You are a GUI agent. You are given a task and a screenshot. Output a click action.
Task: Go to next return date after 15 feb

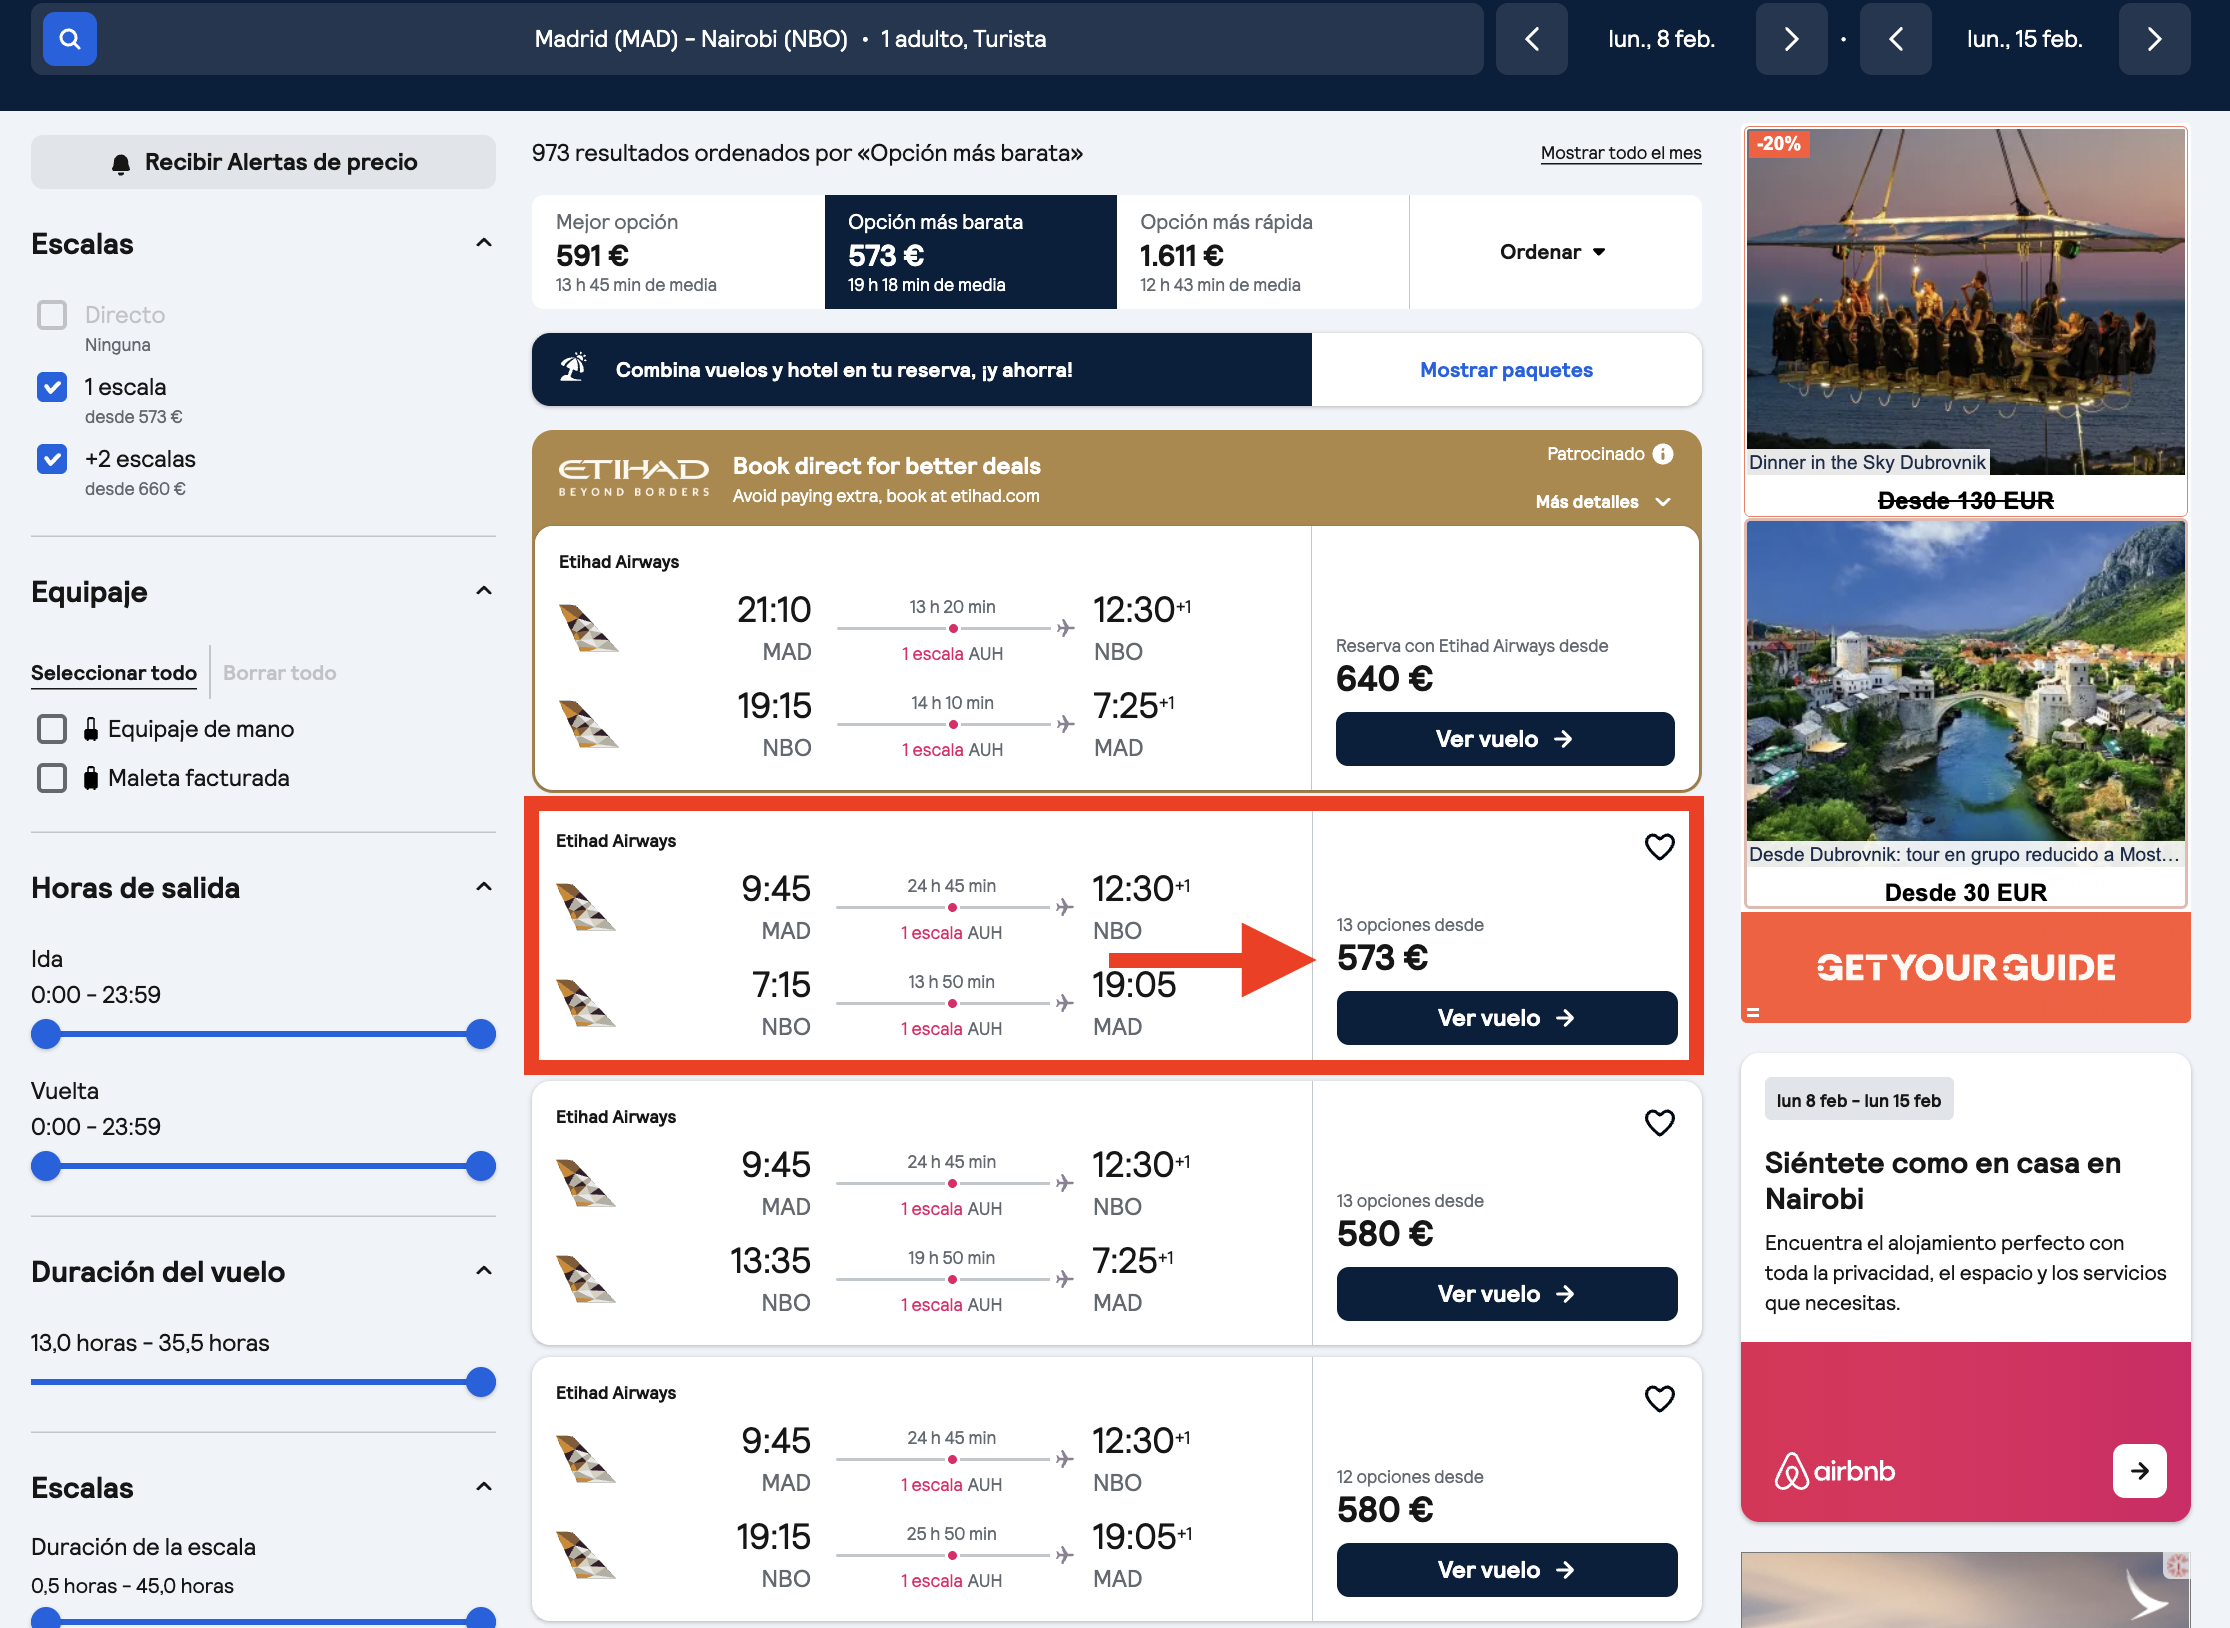[x=2154, y=39]
